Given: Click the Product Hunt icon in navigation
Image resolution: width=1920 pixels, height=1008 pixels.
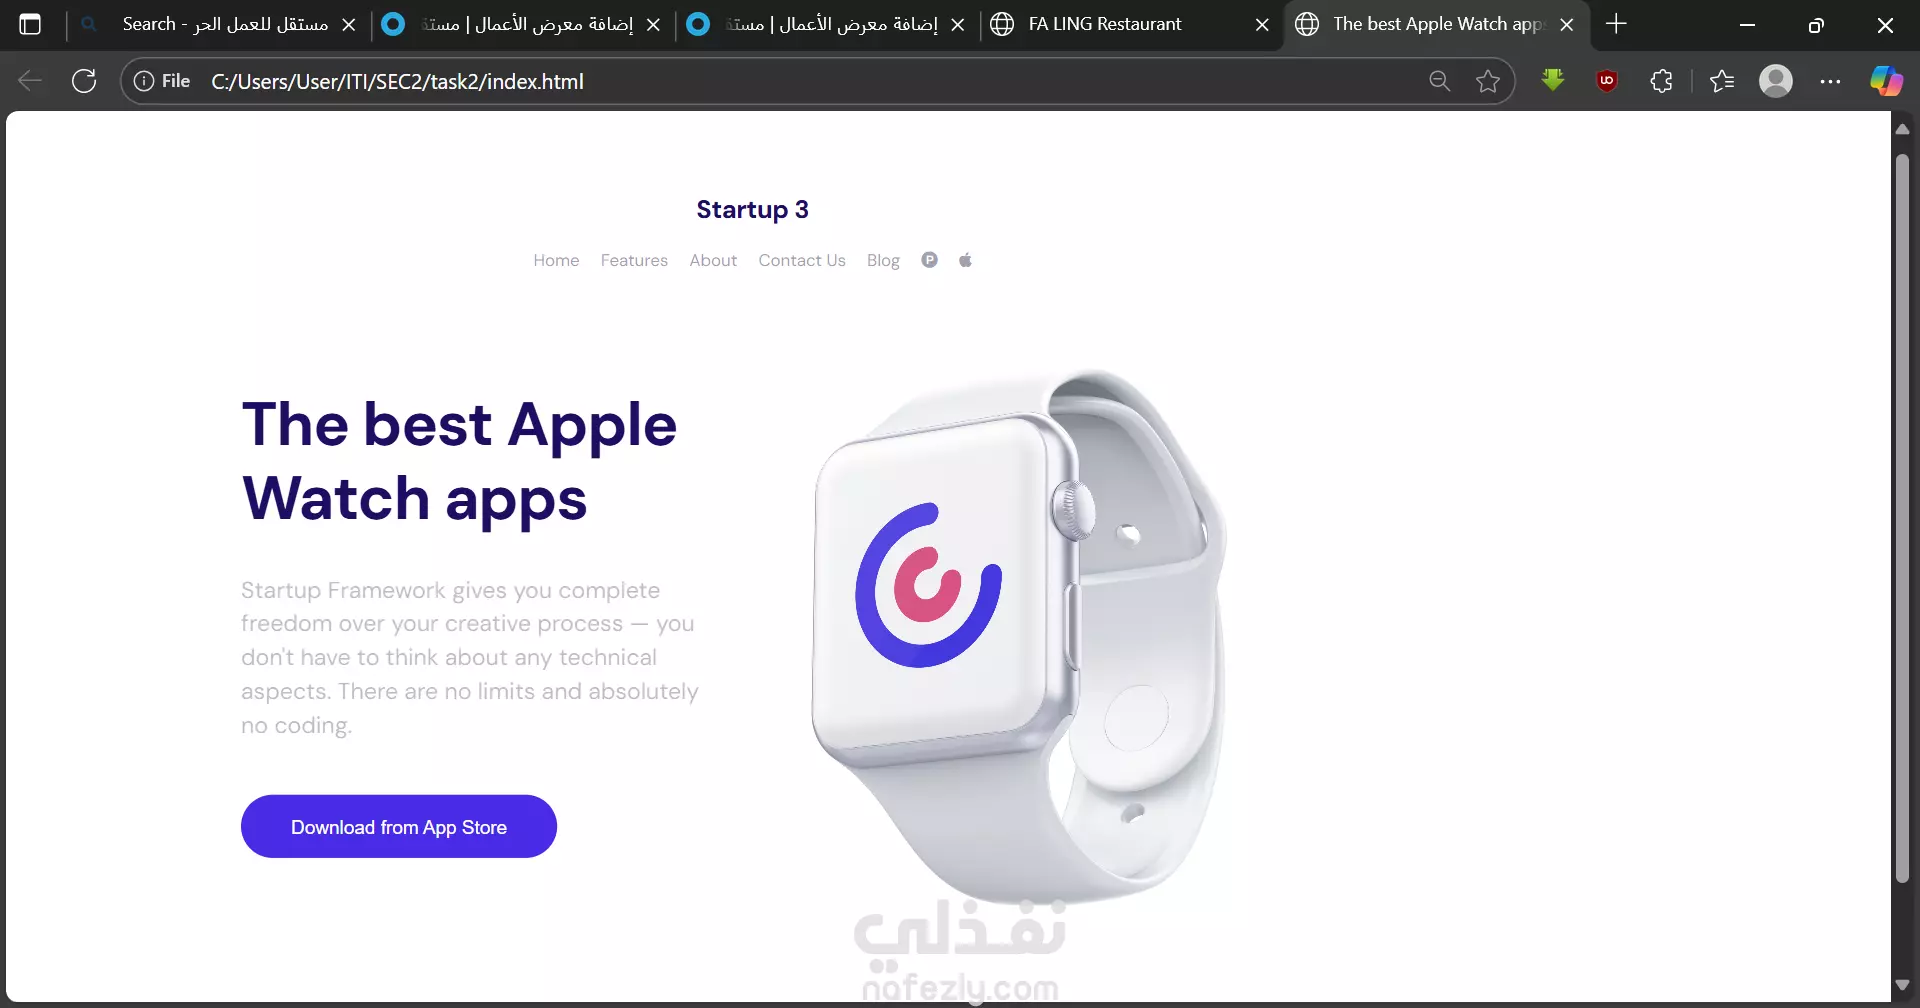Looking at the screenshot, I should point(930,260).
